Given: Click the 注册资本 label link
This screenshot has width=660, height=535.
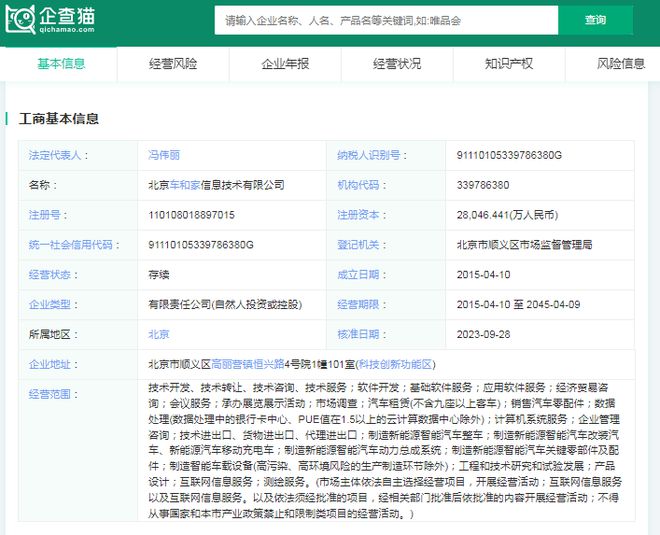Looking at the screenshot, I should coord(358,215).
